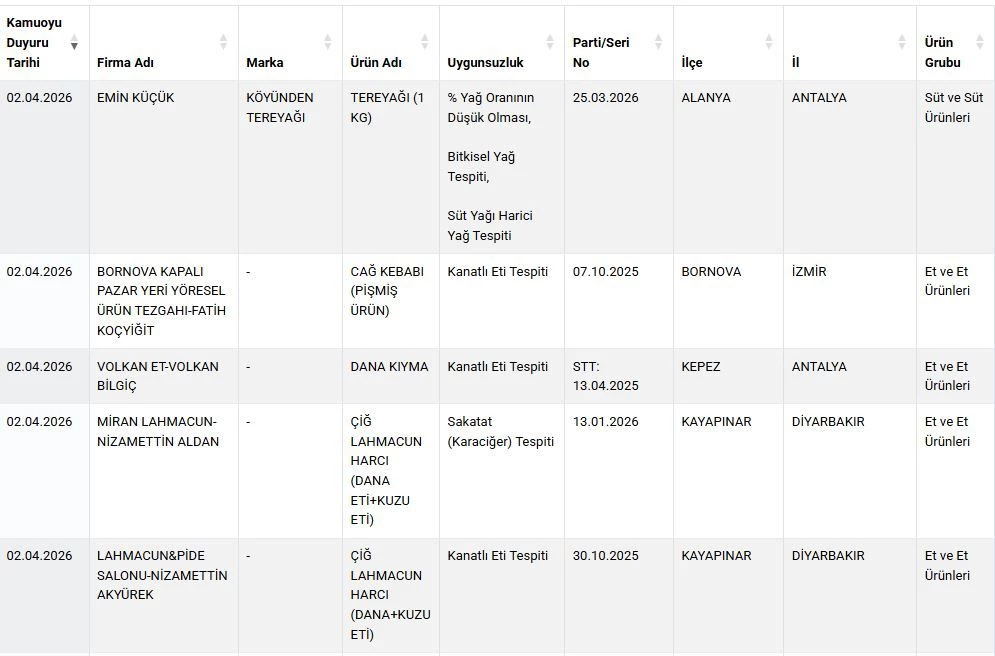
Task: Click the Firma Adı sort arrows
Action: [x=223, y=42]
